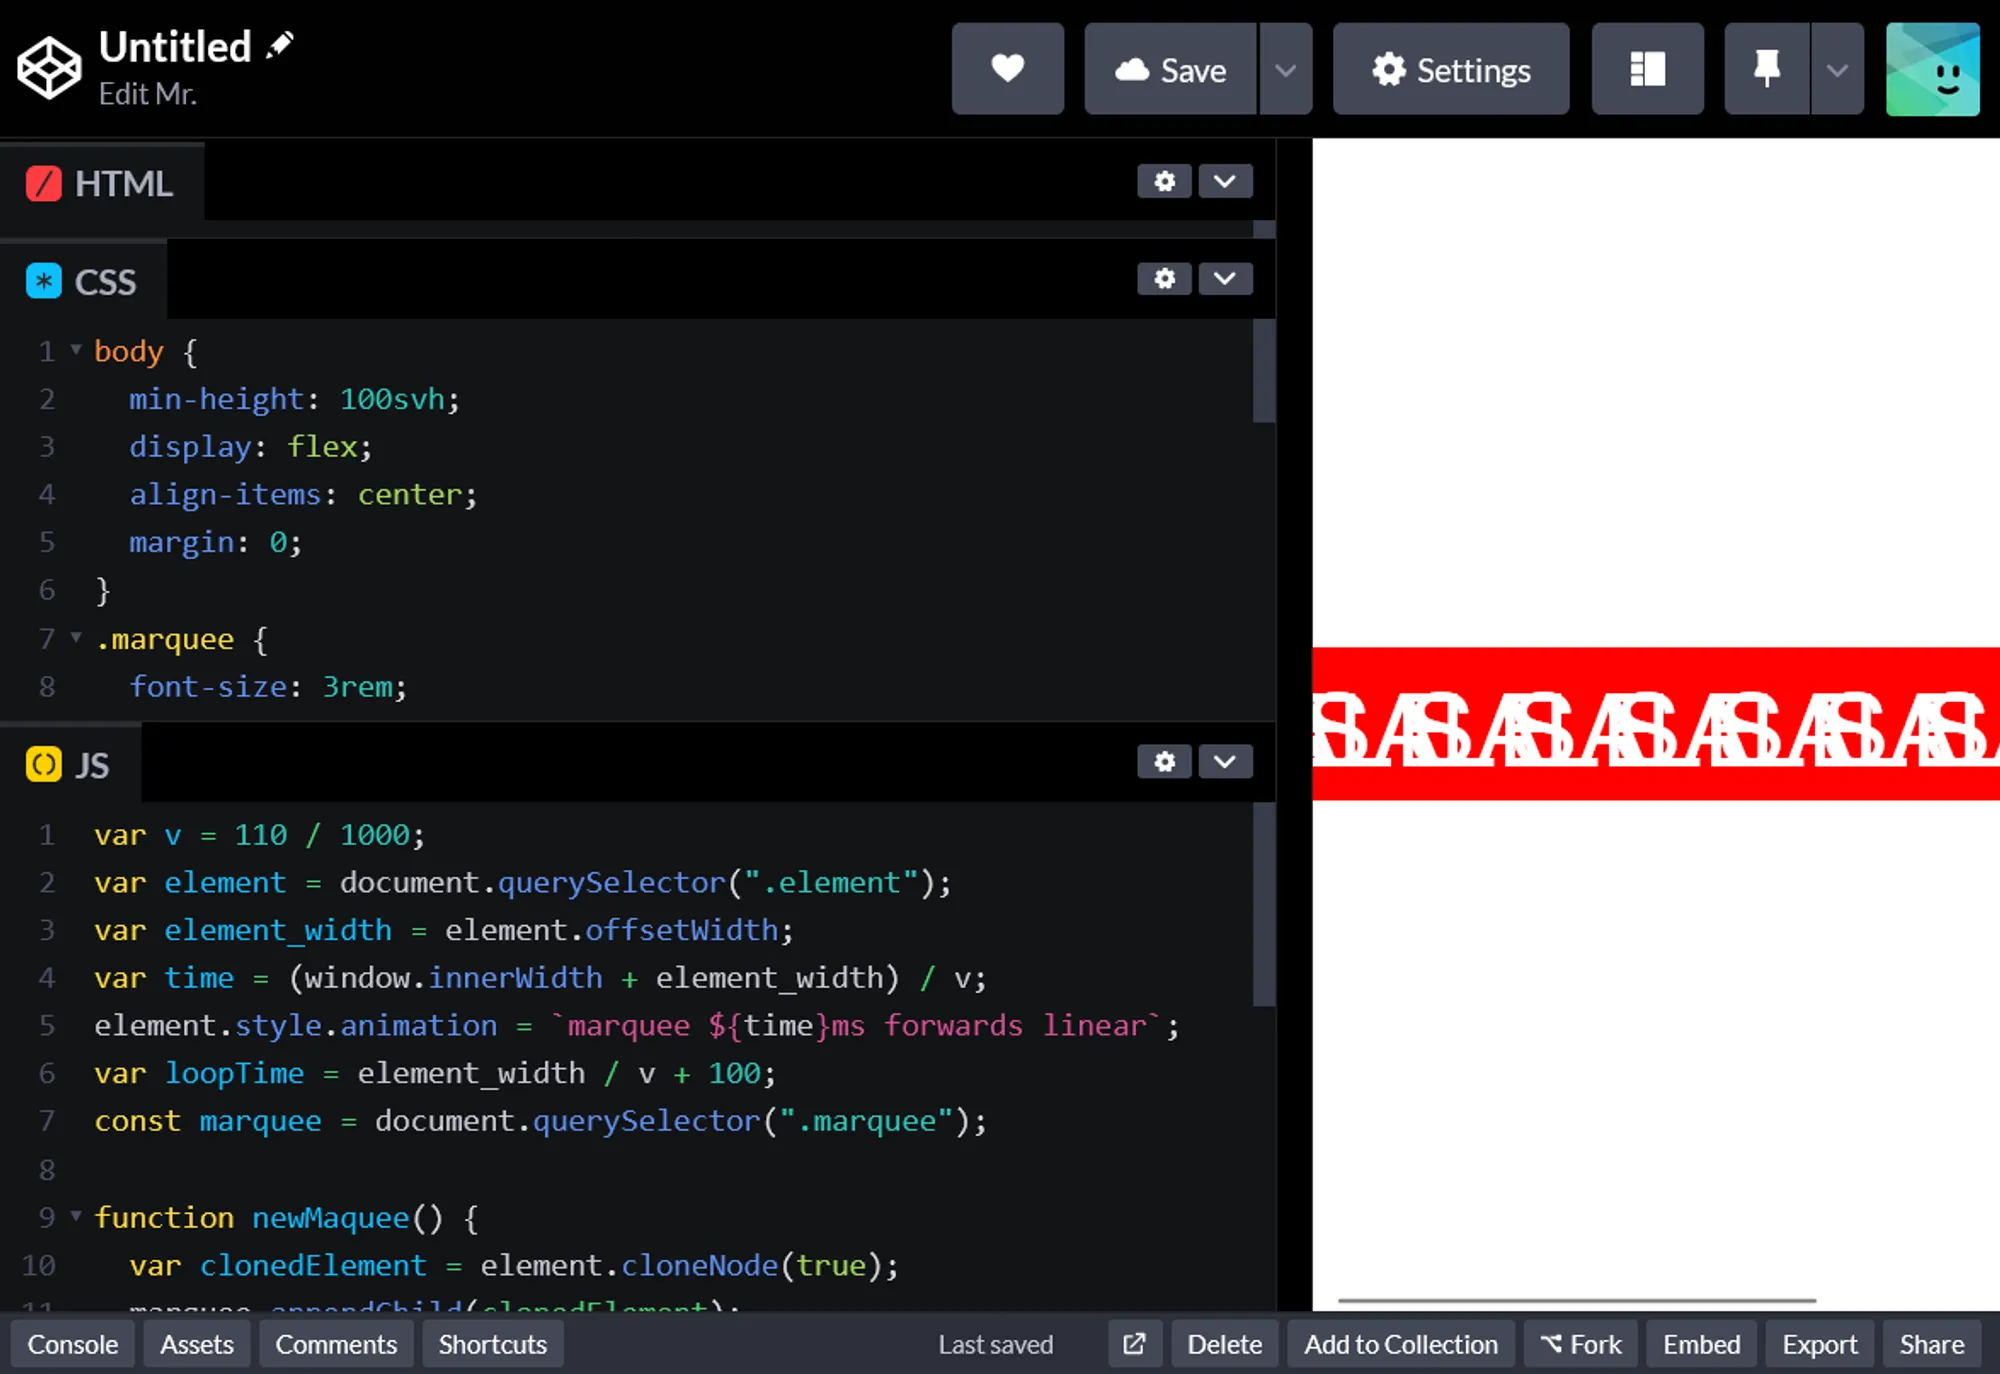Open the Console panel
This screenshot has width=2000, height=1374.
tap(72, 1344)
